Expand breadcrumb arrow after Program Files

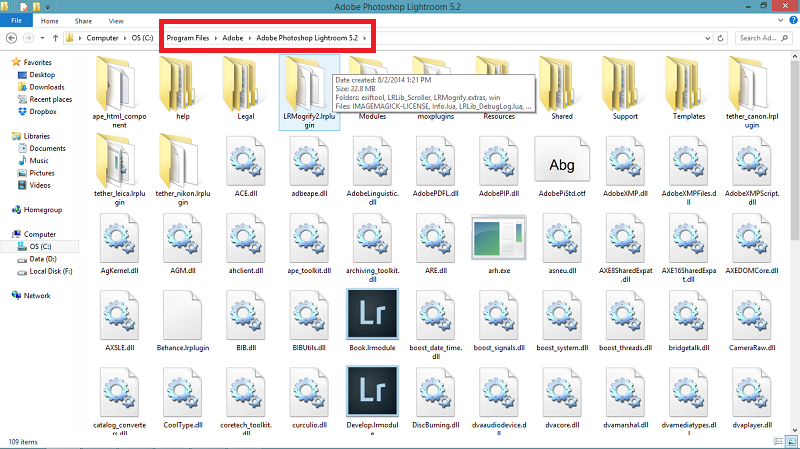coord(216,38)
